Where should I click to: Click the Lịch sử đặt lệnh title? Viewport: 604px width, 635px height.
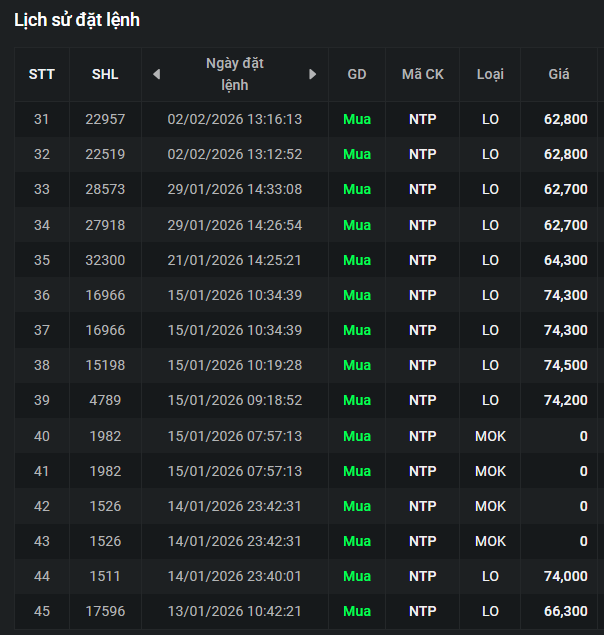pos(77,20)
